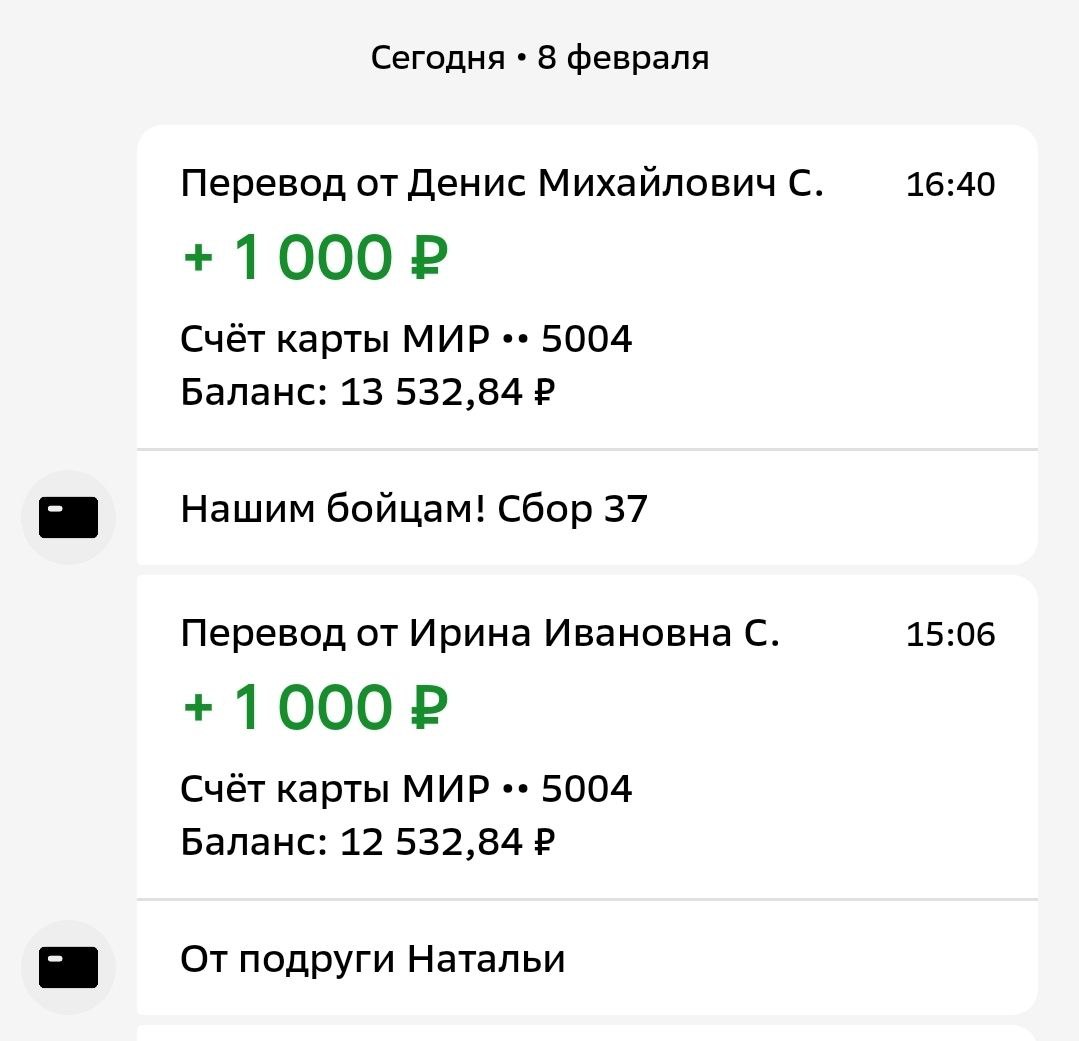This screenshot has height=1041, width=1079.
Task: Click 'Счёт карты МИР •• 5004' in second transfer
Action: [406, 790]
